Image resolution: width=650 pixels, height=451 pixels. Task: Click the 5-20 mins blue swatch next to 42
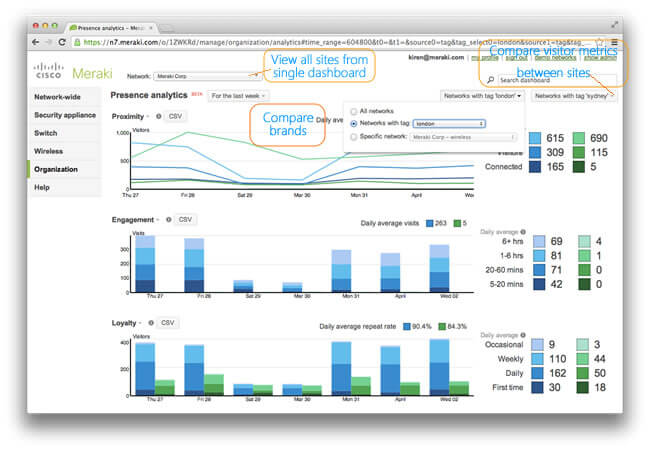tap(539, 284)
